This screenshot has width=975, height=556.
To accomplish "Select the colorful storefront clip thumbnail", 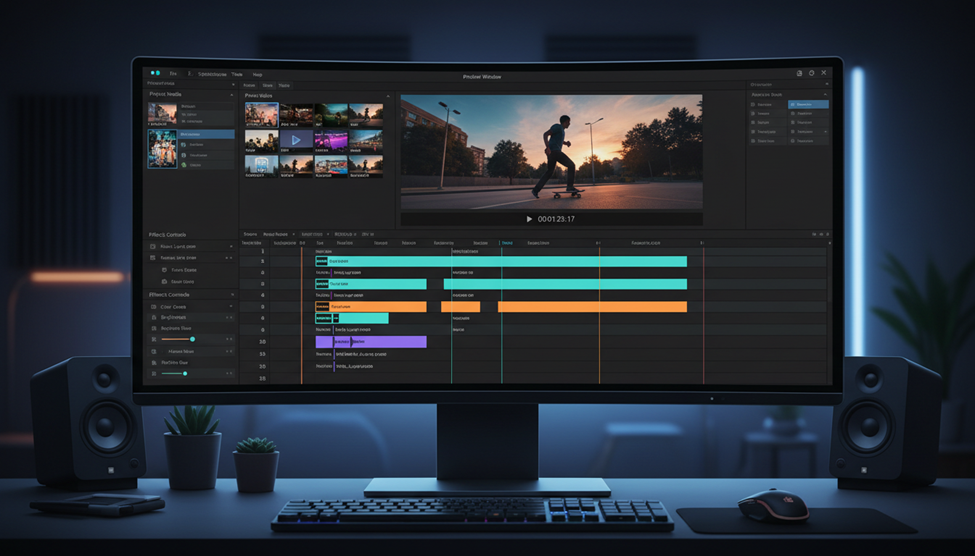I will click(x=331, y=166).
